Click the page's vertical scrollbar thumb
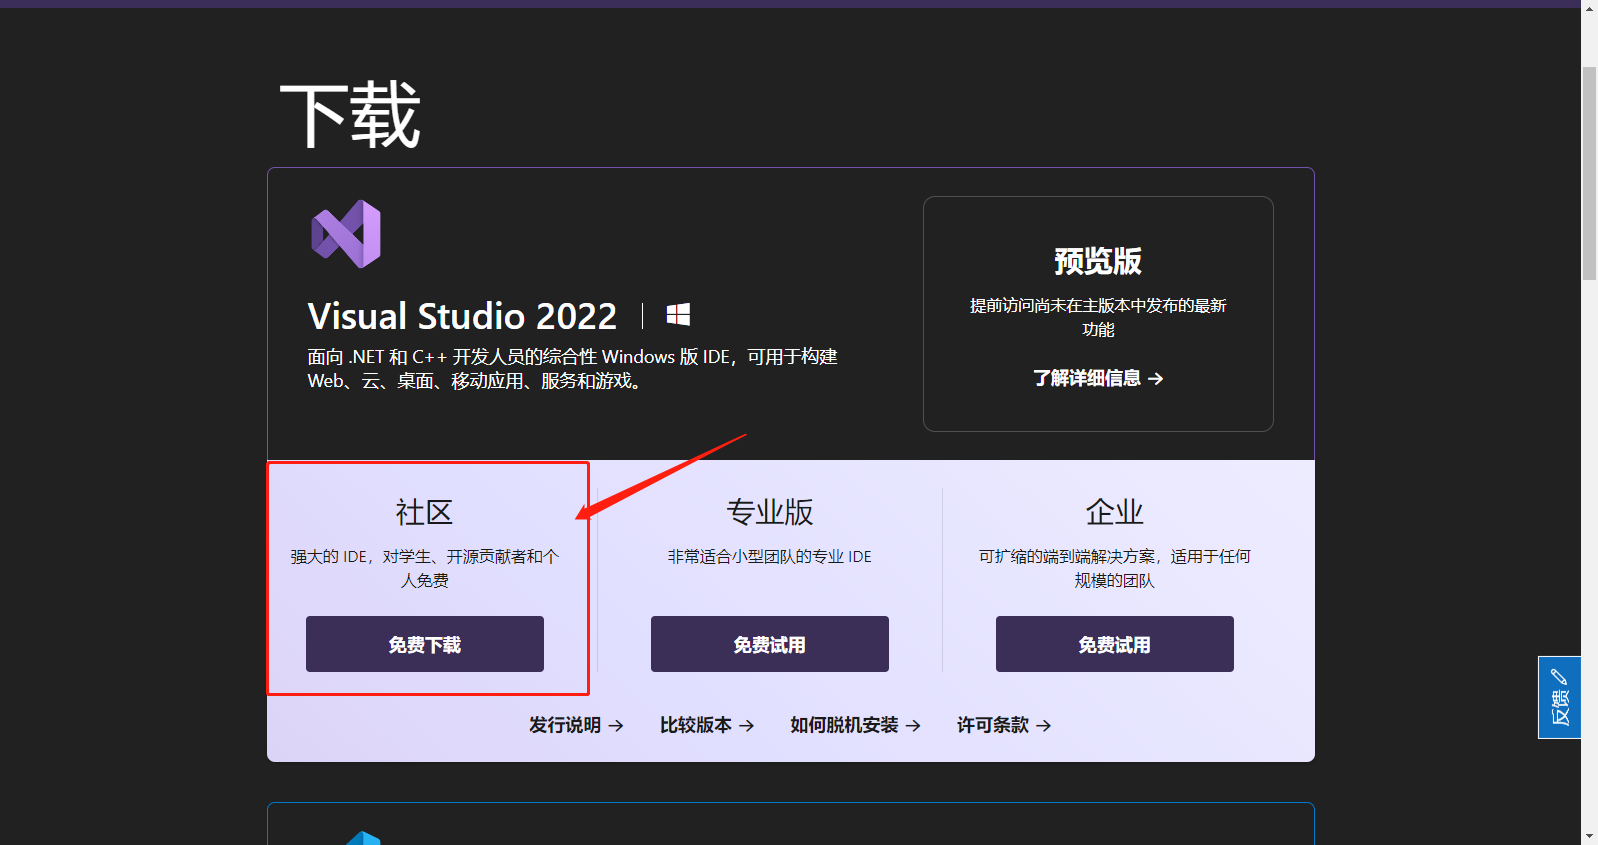Viewport: 1598px width, 845px height. tap(1589, 173)
